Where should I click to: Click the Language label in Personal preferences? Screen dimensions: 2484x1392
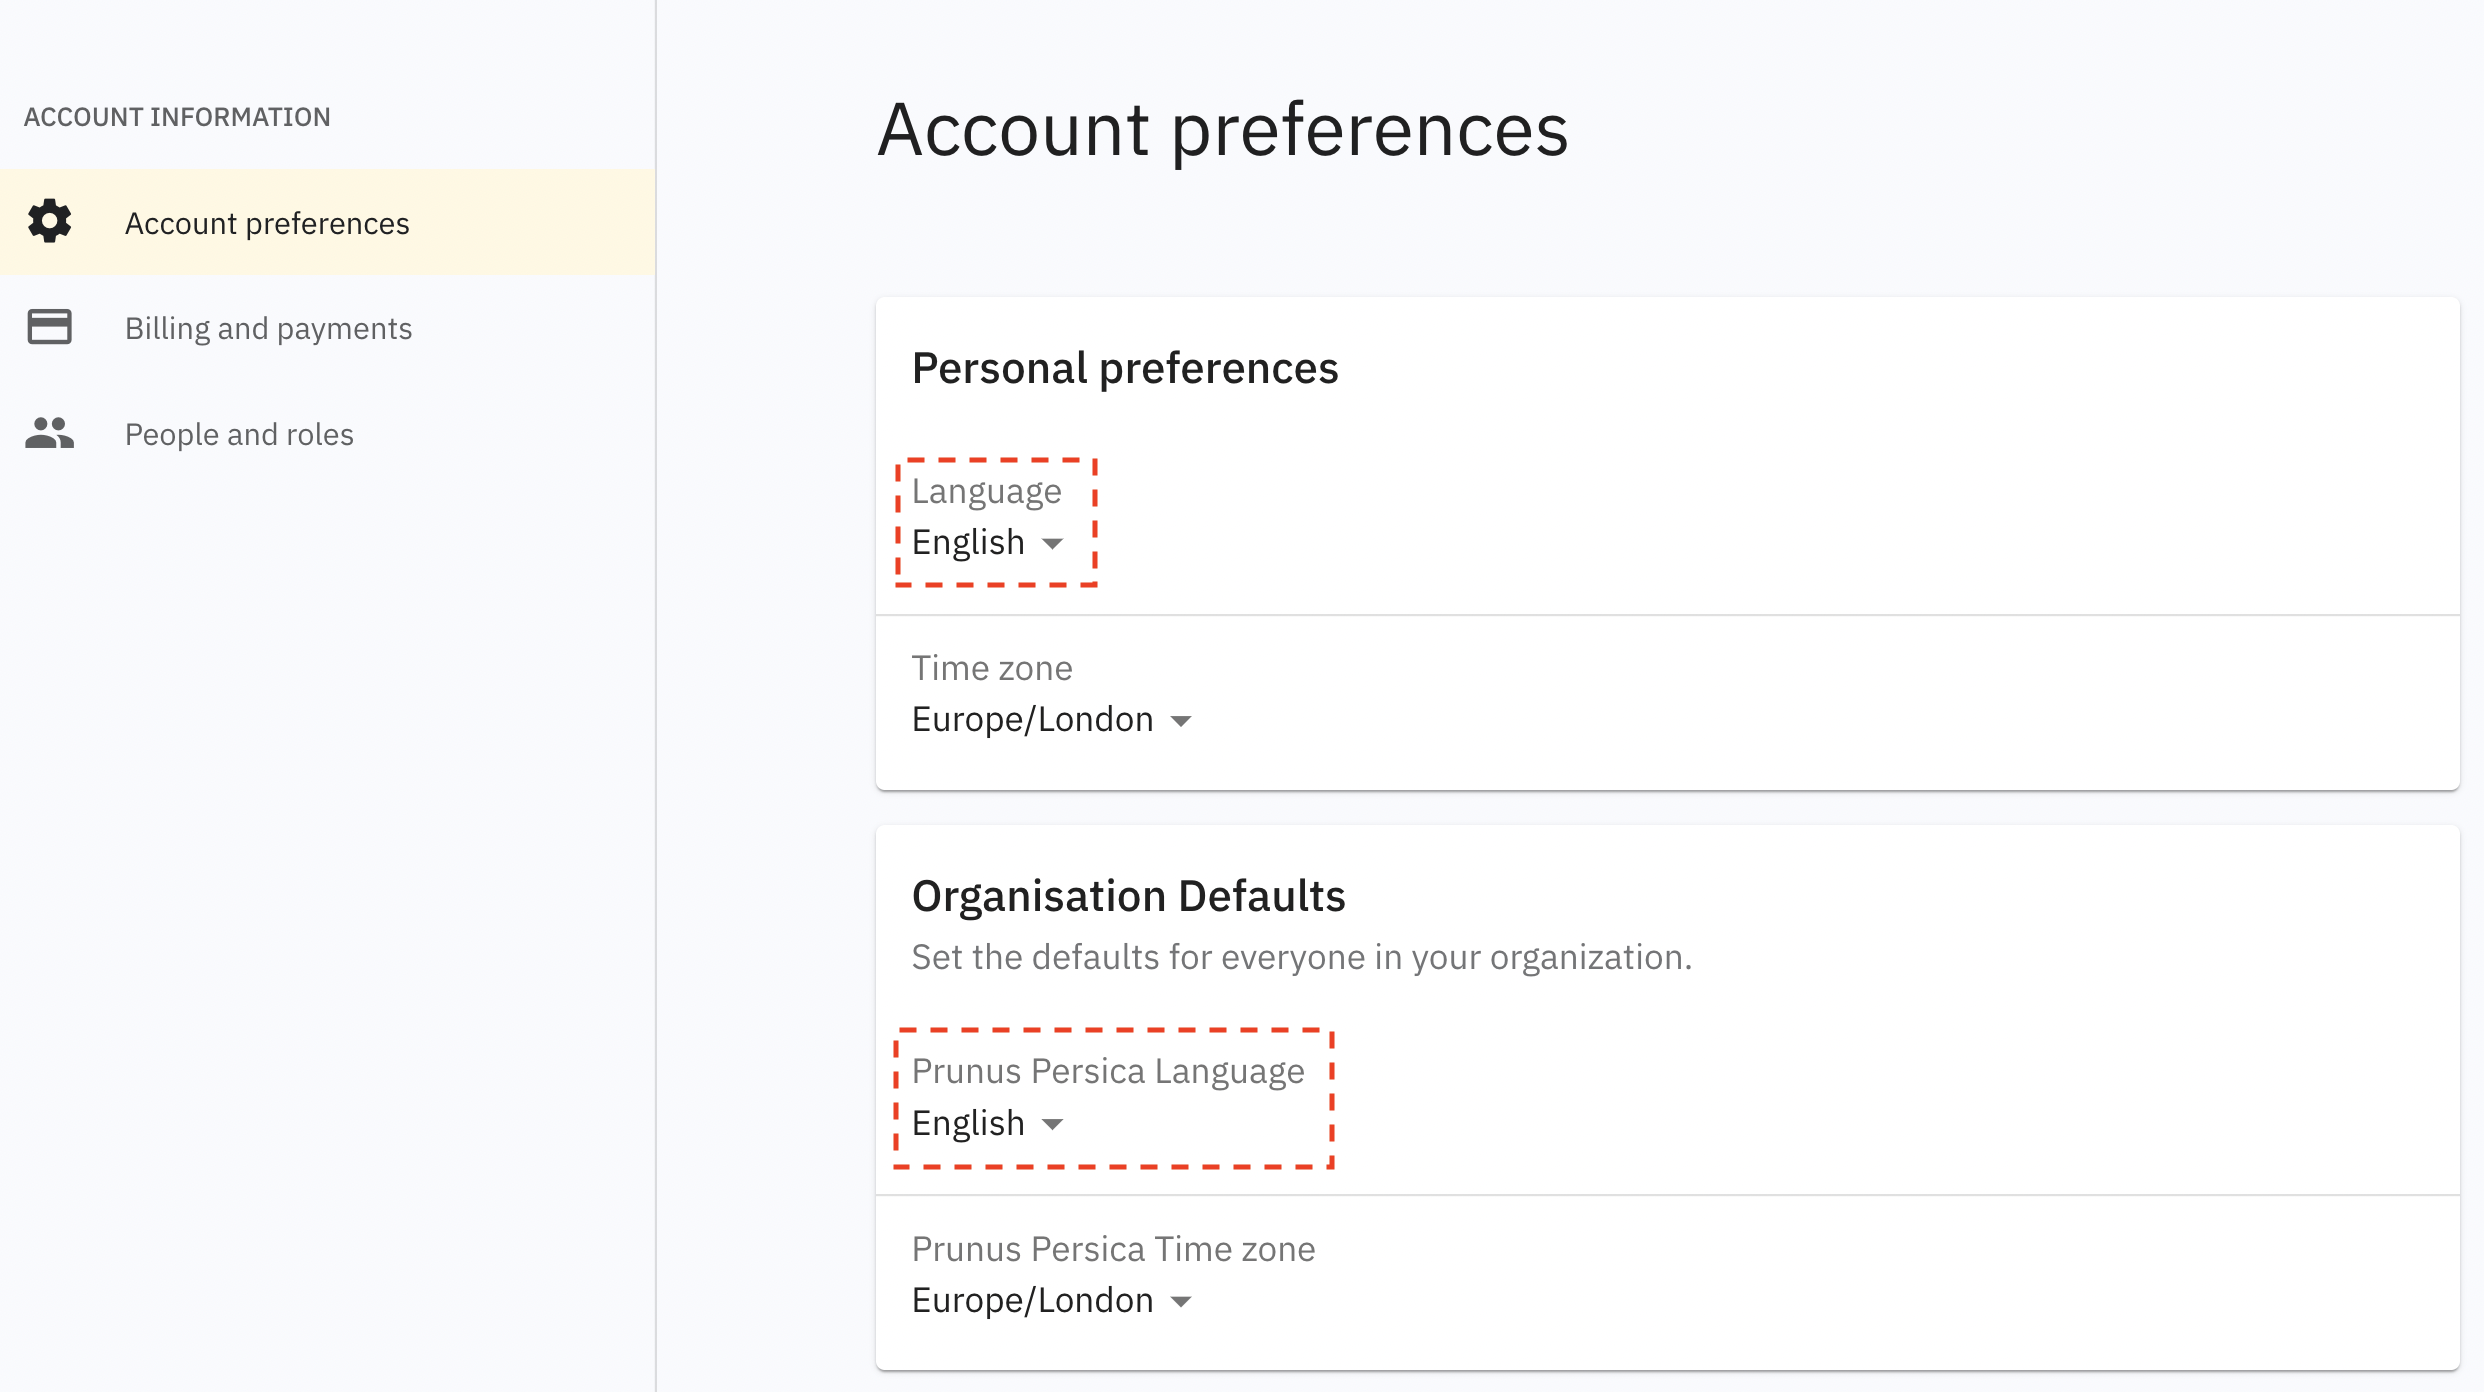[986, 491]
